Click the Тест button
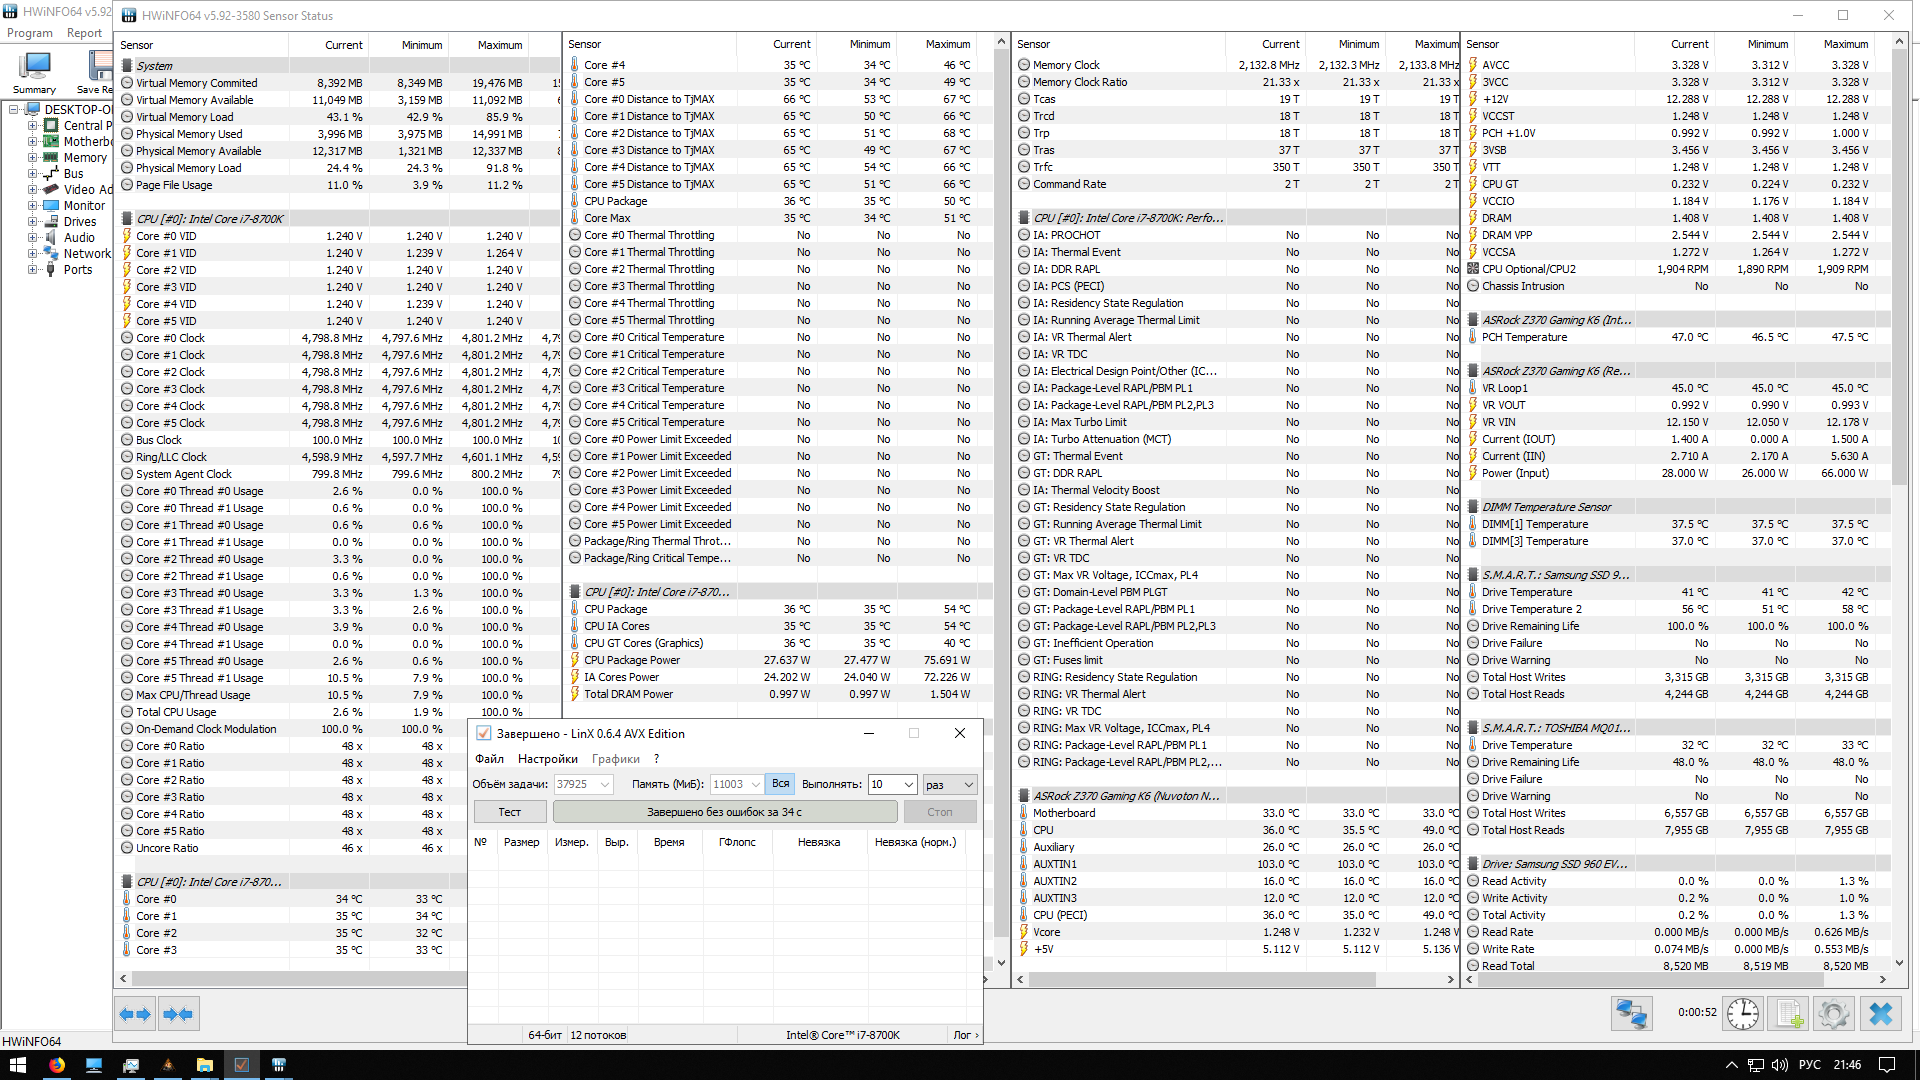The height and width of the screenshot is (1080, 1920). [x=509, y=812]
